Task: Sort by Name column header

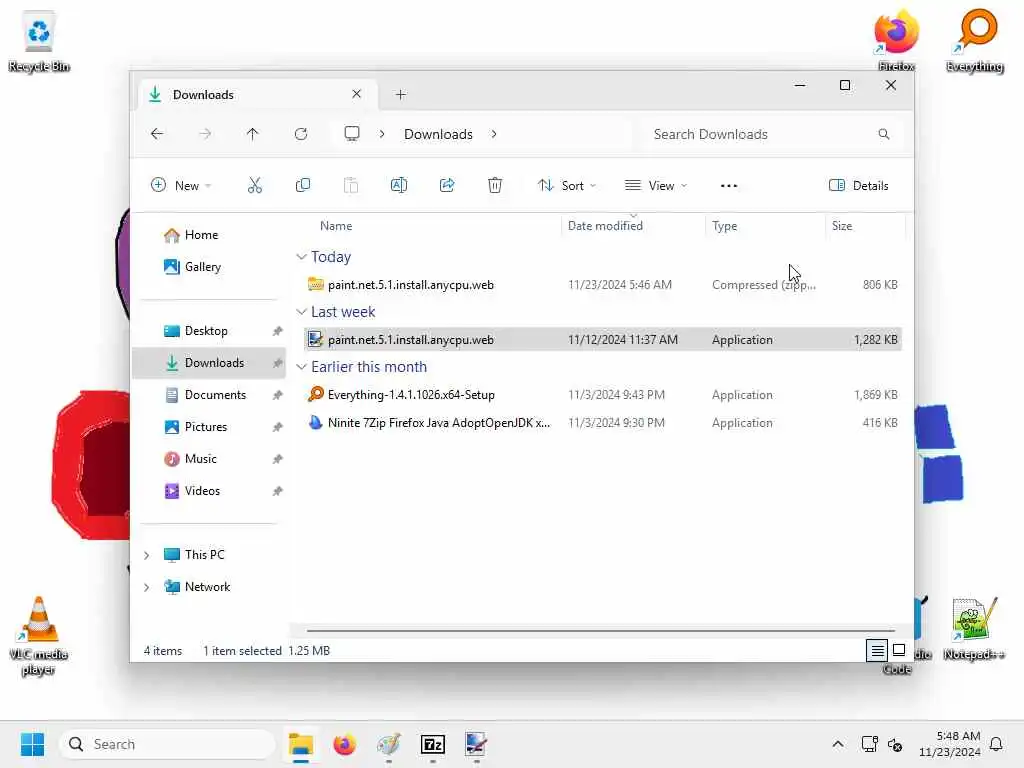Action: 336,226
